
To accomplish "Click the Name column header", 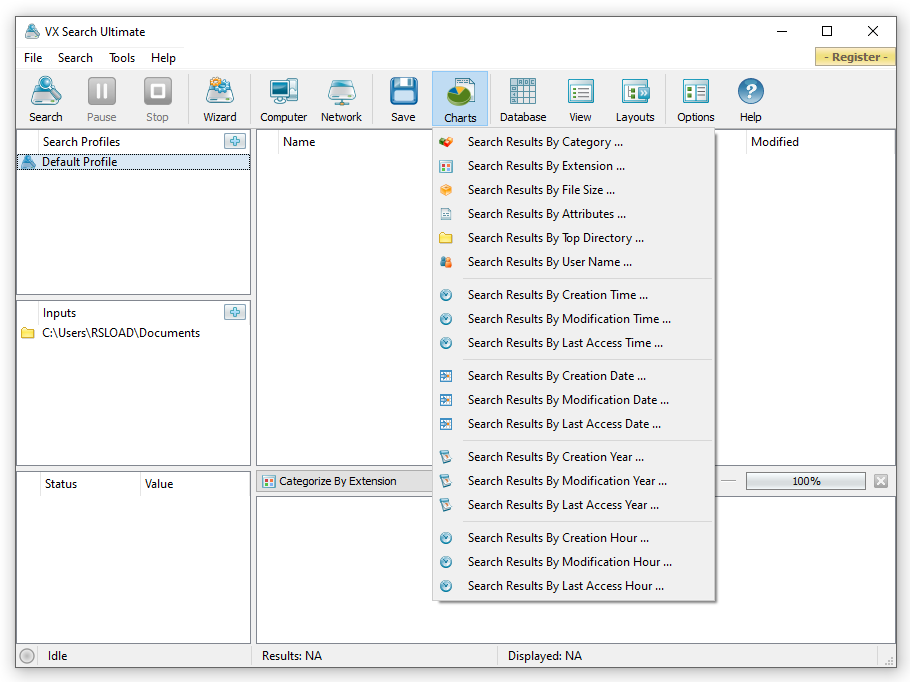I will (299, 142).
